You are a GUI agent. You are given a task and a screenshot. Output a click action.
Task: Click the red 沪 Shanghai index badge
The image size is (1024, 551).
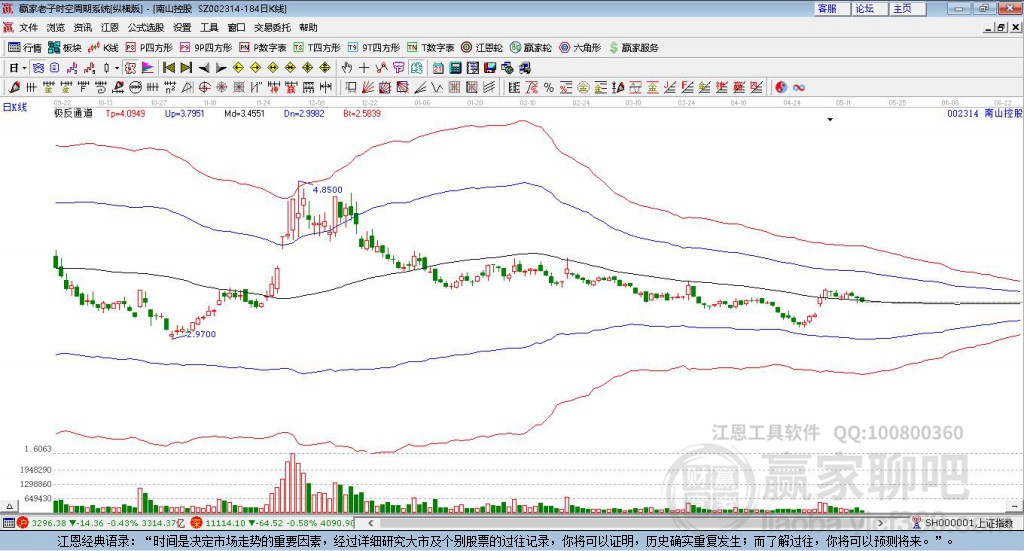tap(23, 523)
